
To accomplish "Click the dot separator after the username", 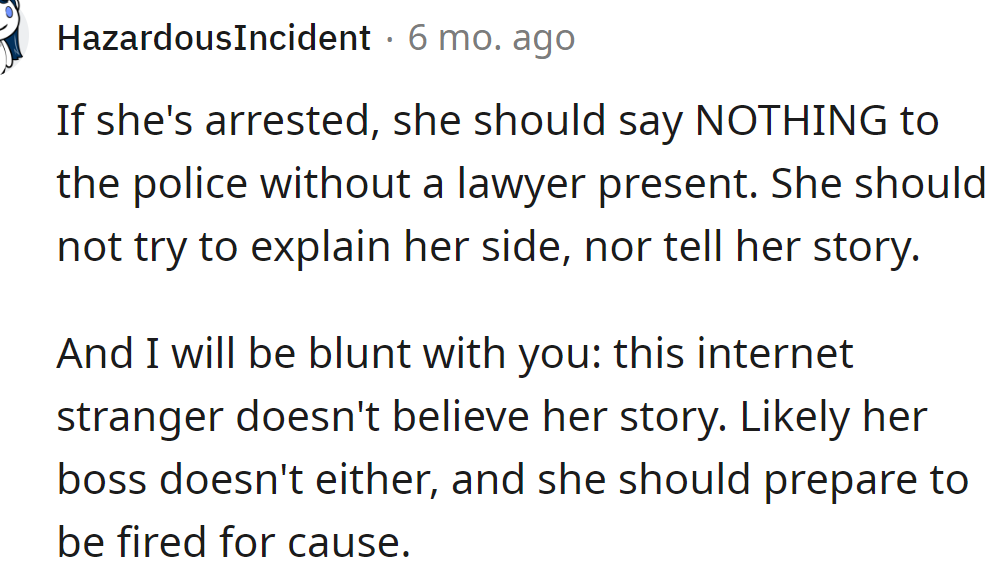I will [x=390, y=39].
